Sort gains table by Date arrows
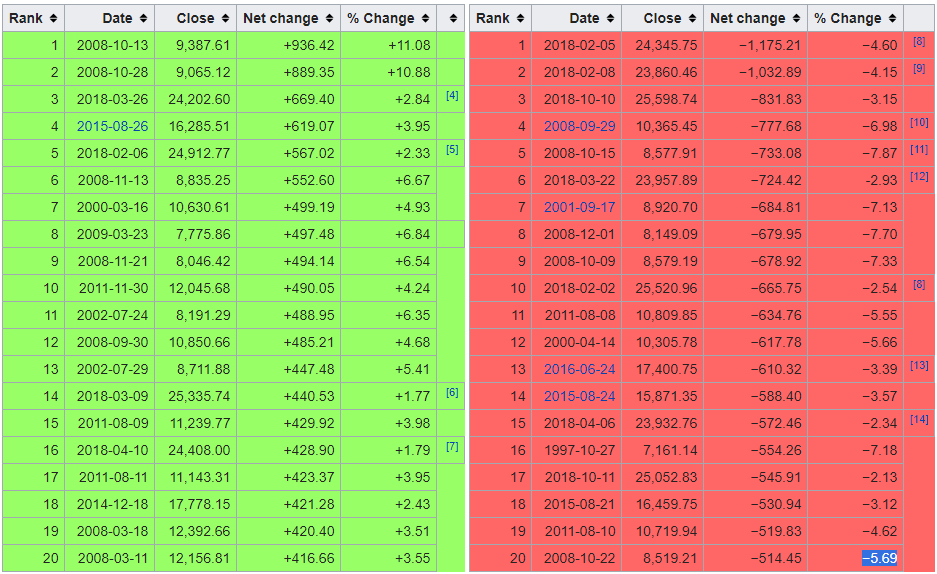 click(x=143, y=19)
